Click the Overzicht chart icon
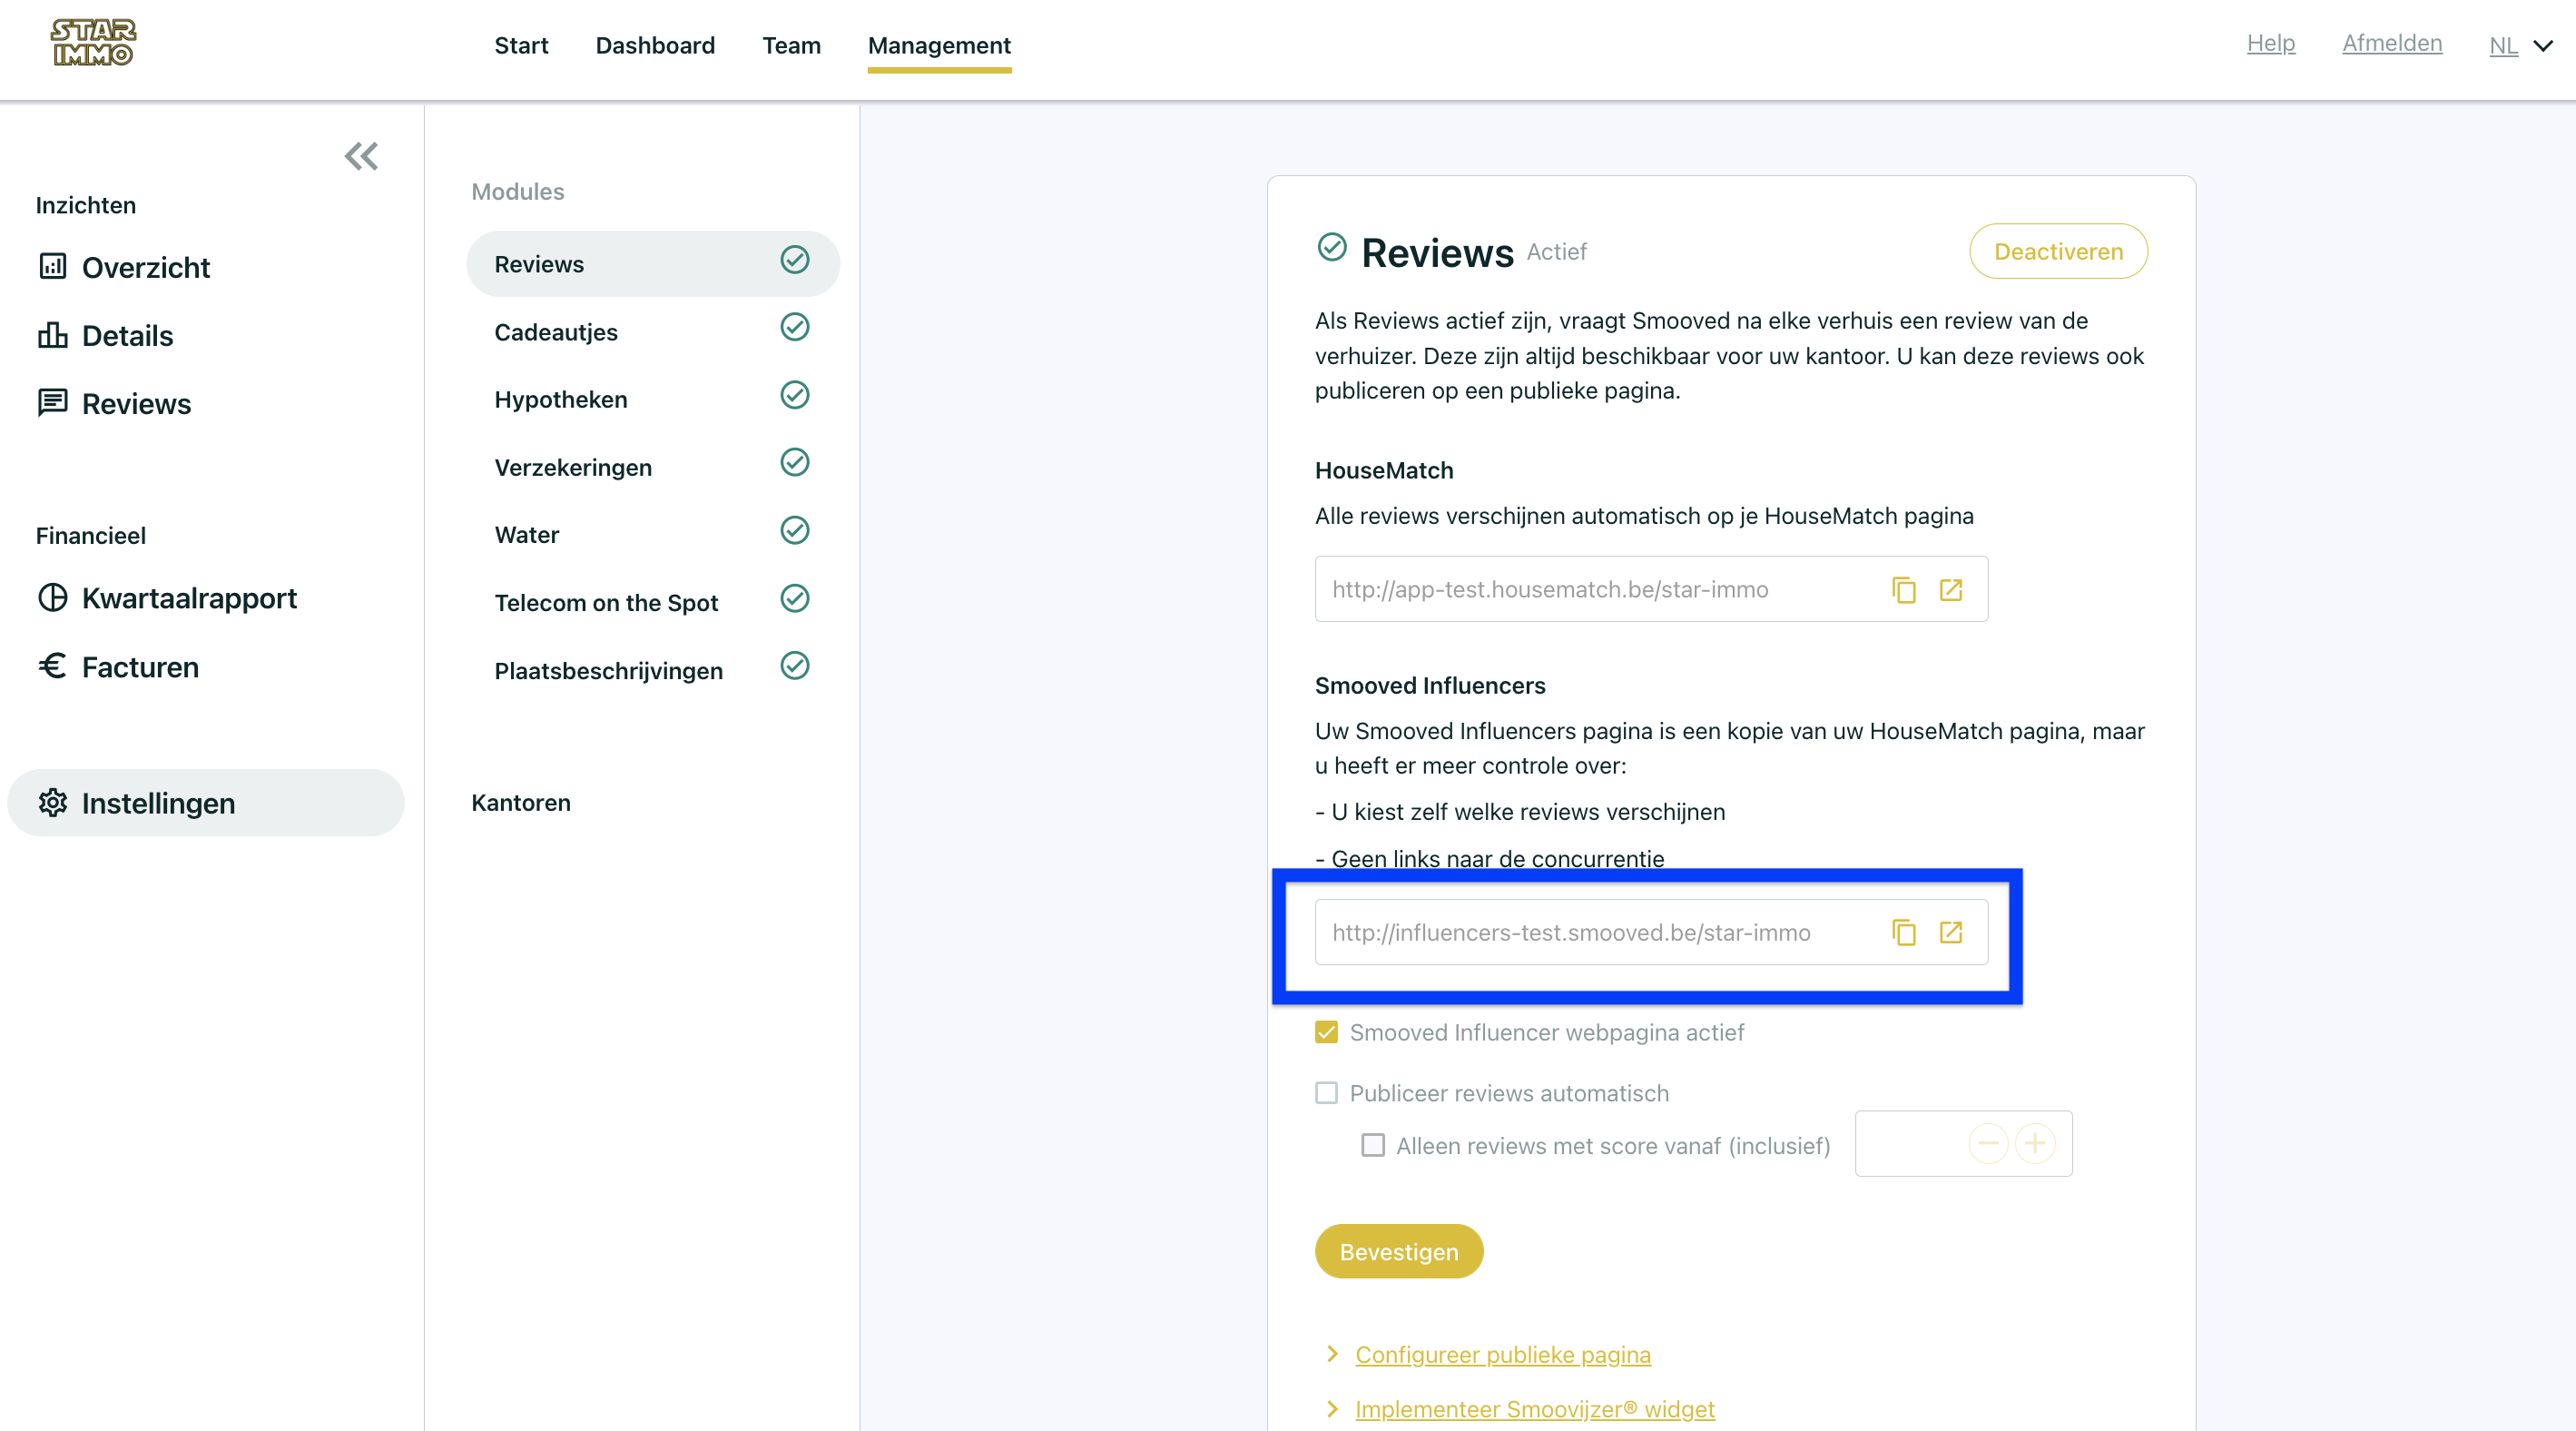Image resolution: width=2576 pixels, height=1431 pixels. [52, 266]
